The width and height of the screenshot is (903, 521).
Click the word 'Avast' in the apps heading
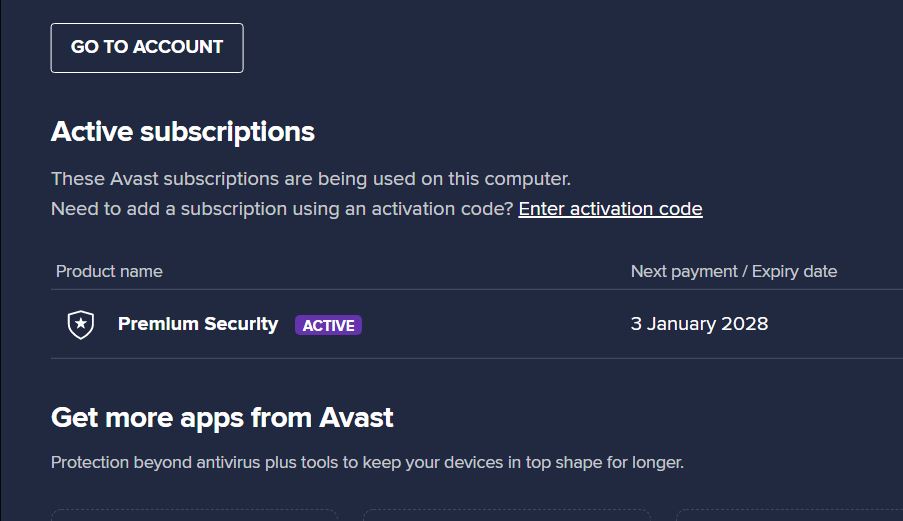pyautogui.click(x=356, y=417)
